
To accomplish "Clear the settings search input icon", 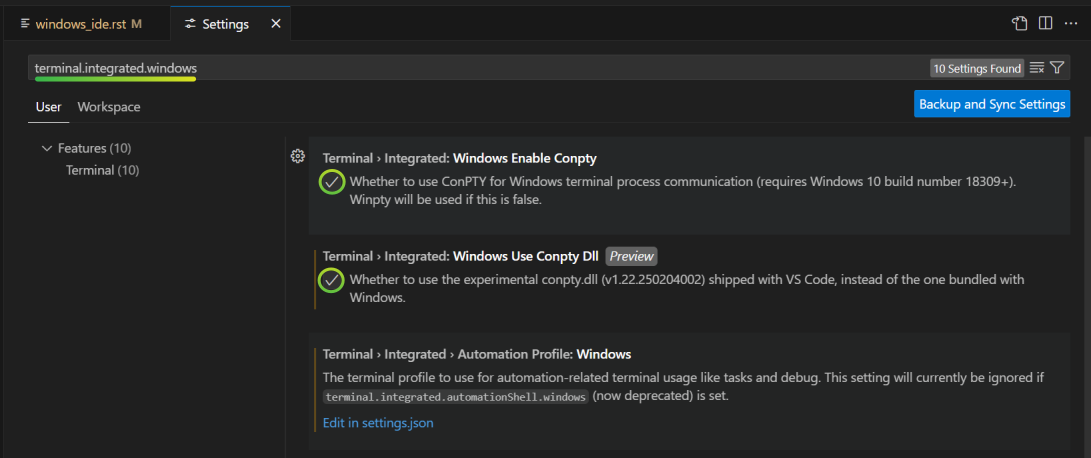I will pyautogui.click(x=1037, y=68).
